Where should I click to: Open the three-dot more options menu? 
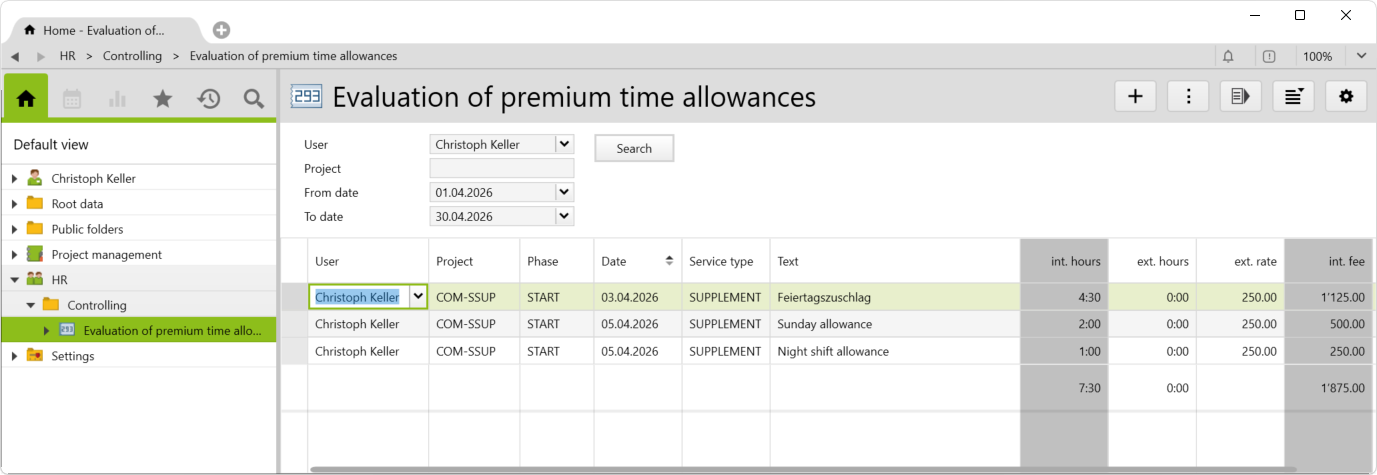click(x=1188, y=96)
